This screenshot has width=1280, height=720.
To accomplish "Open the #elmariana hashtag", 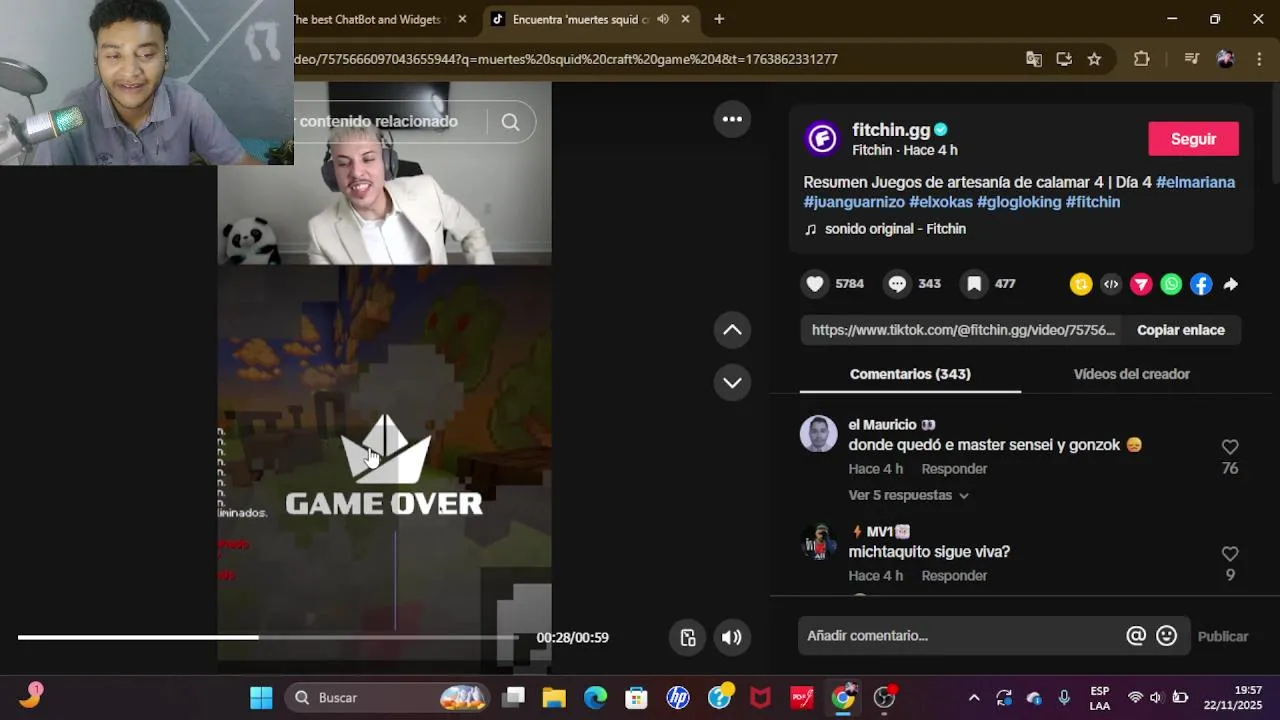I will tap(1195, 182).
